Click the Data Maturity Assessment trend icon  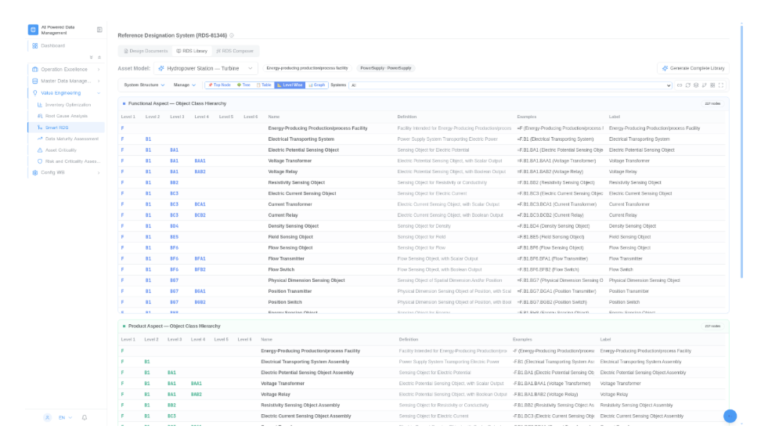click(x=40, y=139)
